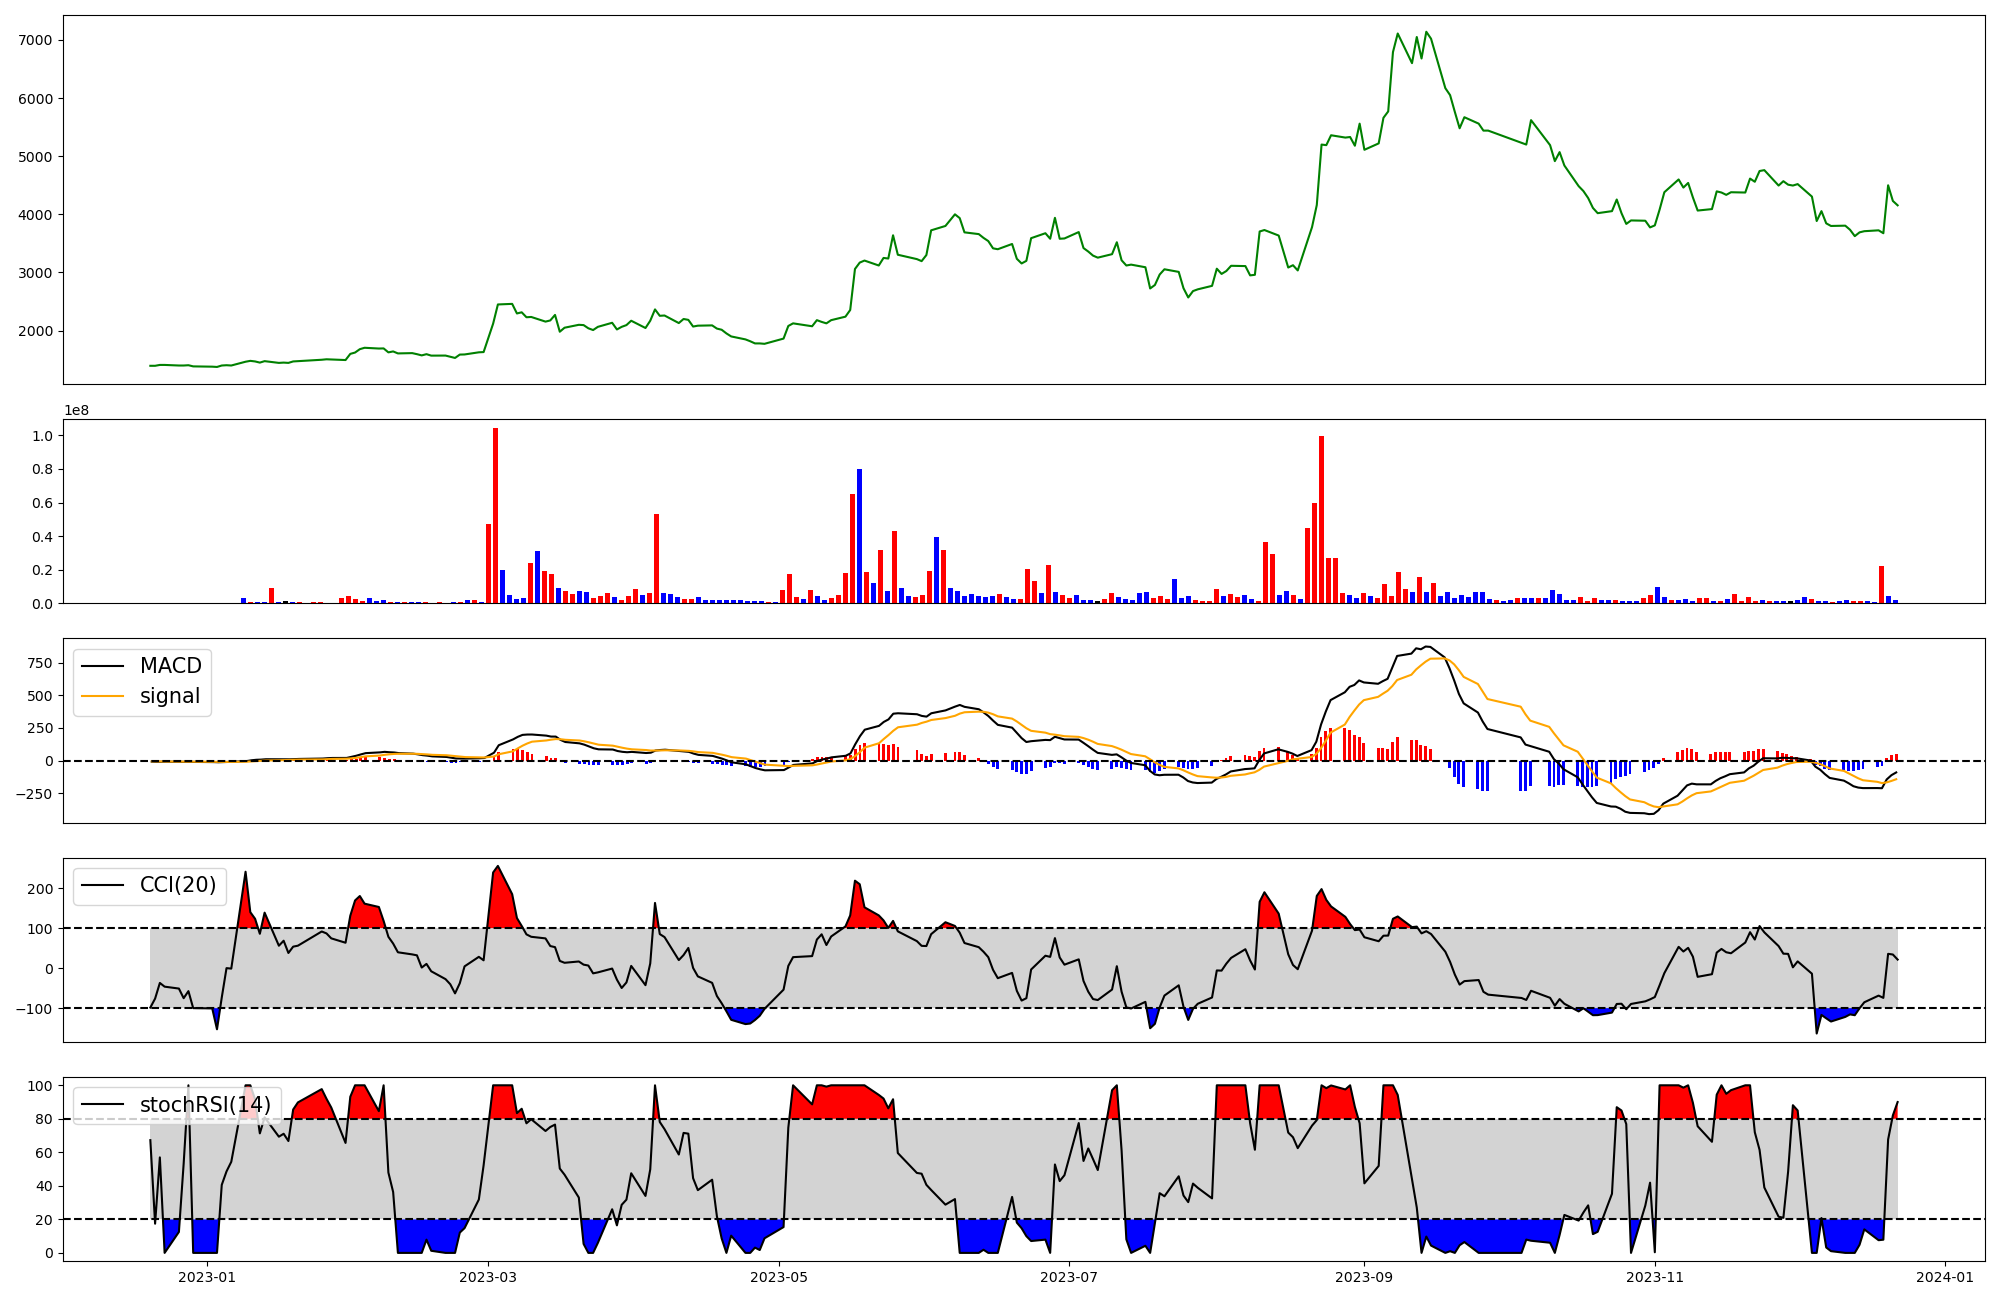
Task: Click the tallest red volume bar in August 2023
Action: pos(1321,520)
